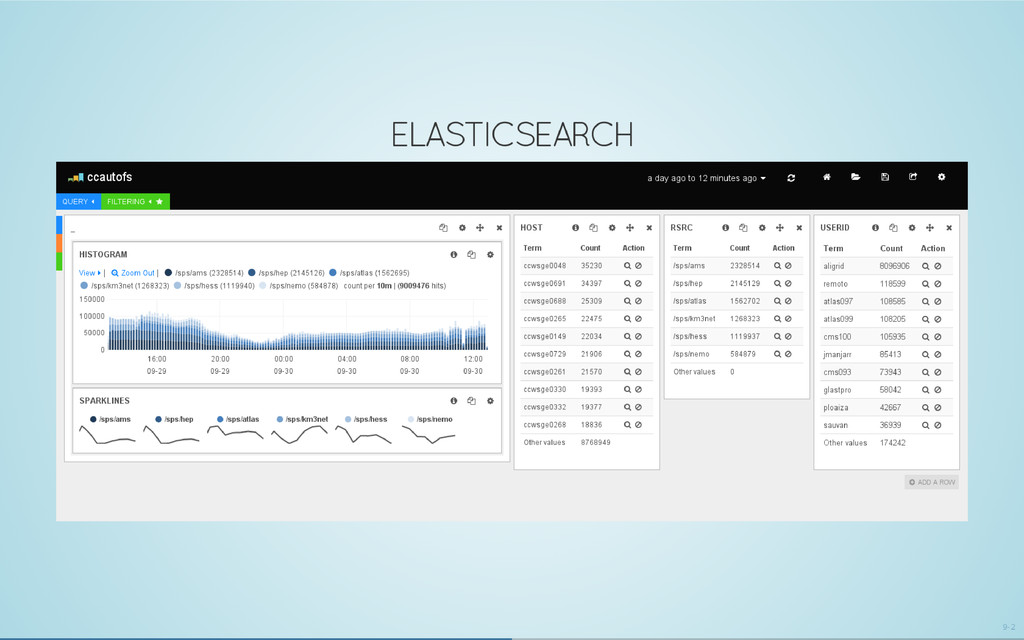The image size is (1024, 640).
Task: Show info for the HISTOGRAM panel
Action: click(x=453, y=255)
